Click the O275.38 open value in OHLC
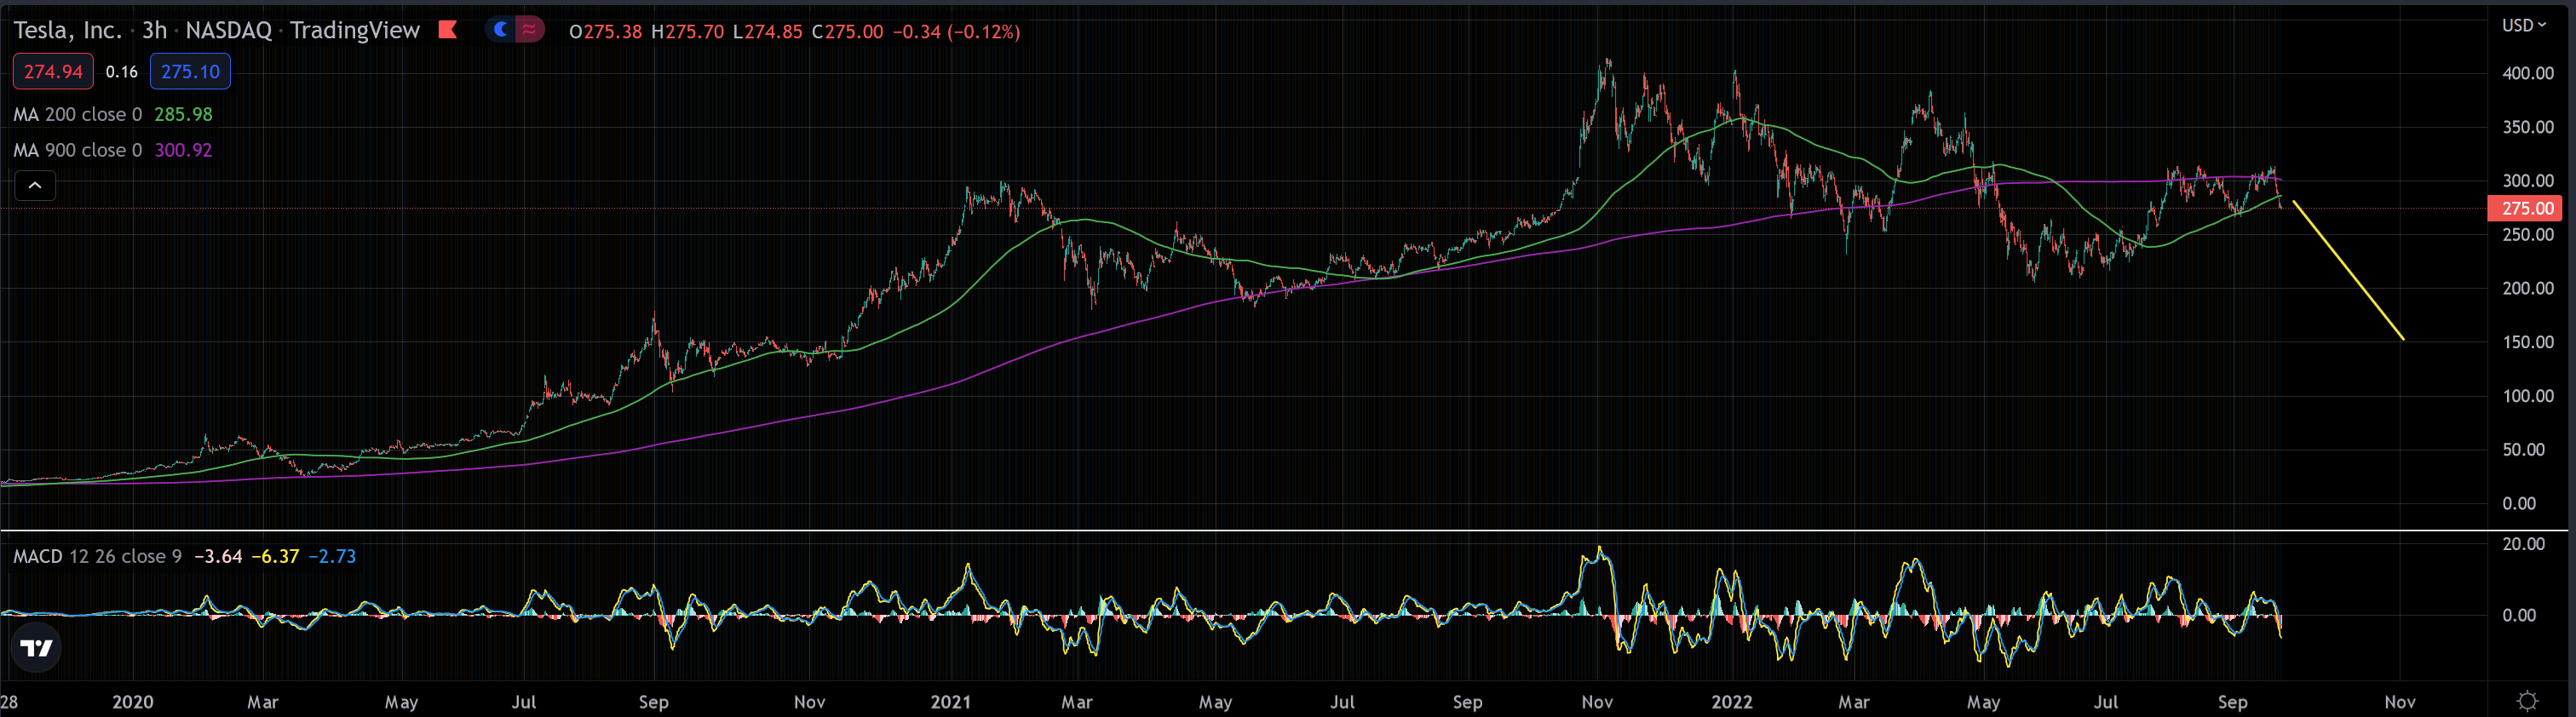The height and width of the screenshot is (717, 2576). (605, 32)
